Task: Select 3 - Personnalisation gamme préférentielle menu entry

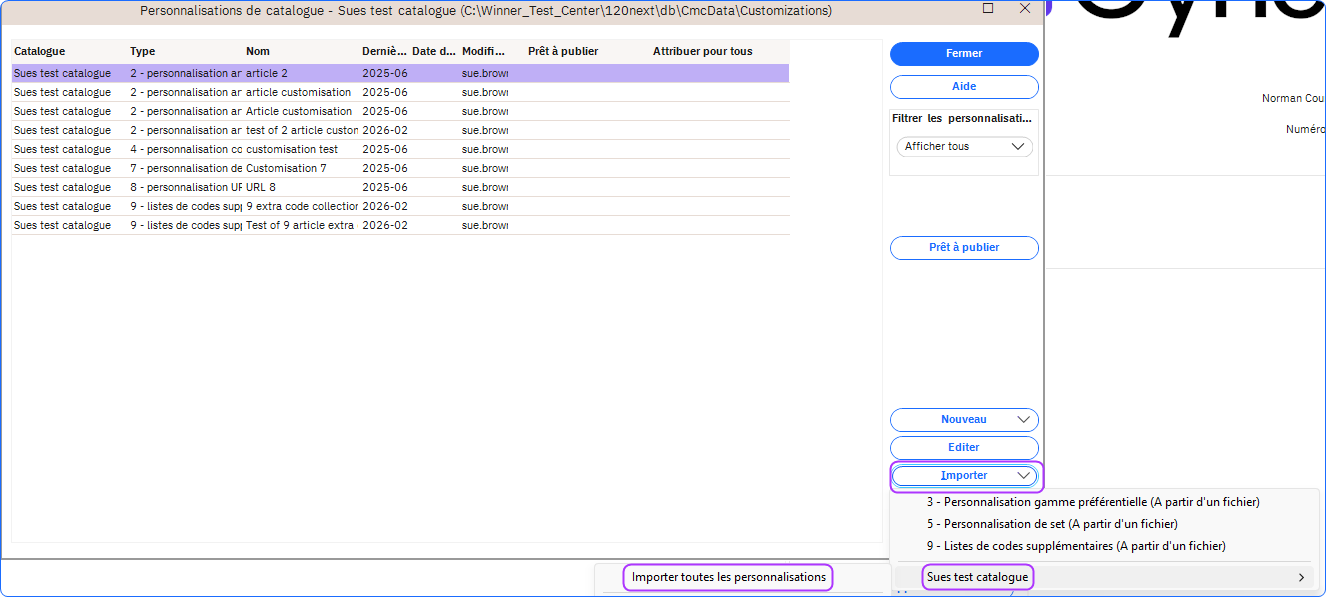Action: point(1092,502)
